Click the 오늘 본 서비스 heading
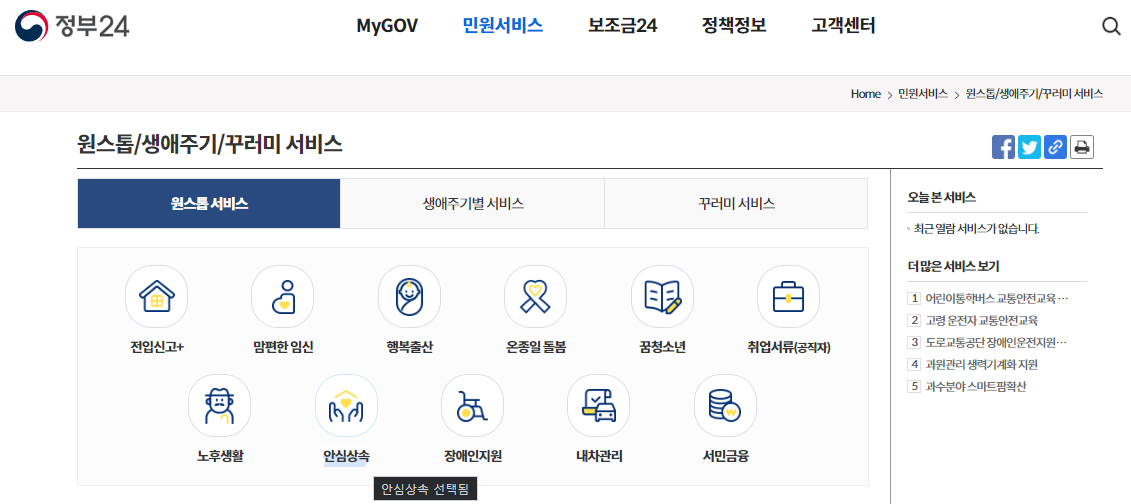 click(941, 197)
